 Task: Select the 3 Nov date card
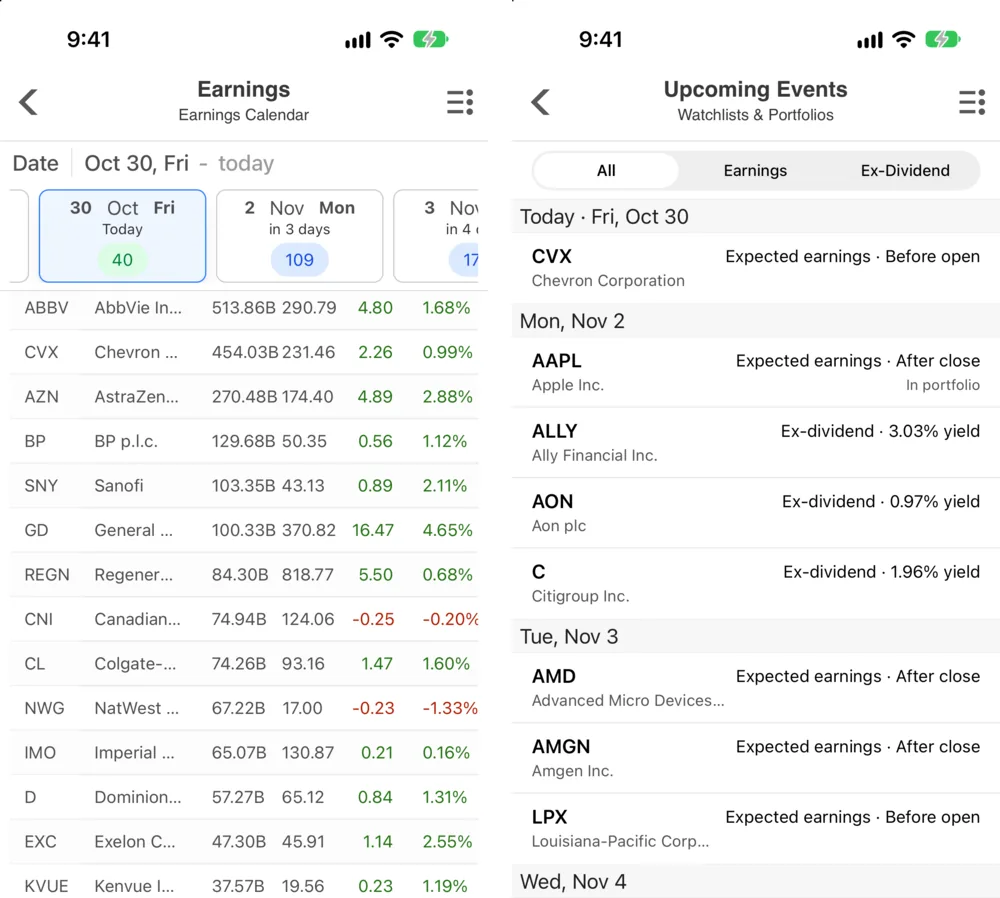tap(436, 235)
